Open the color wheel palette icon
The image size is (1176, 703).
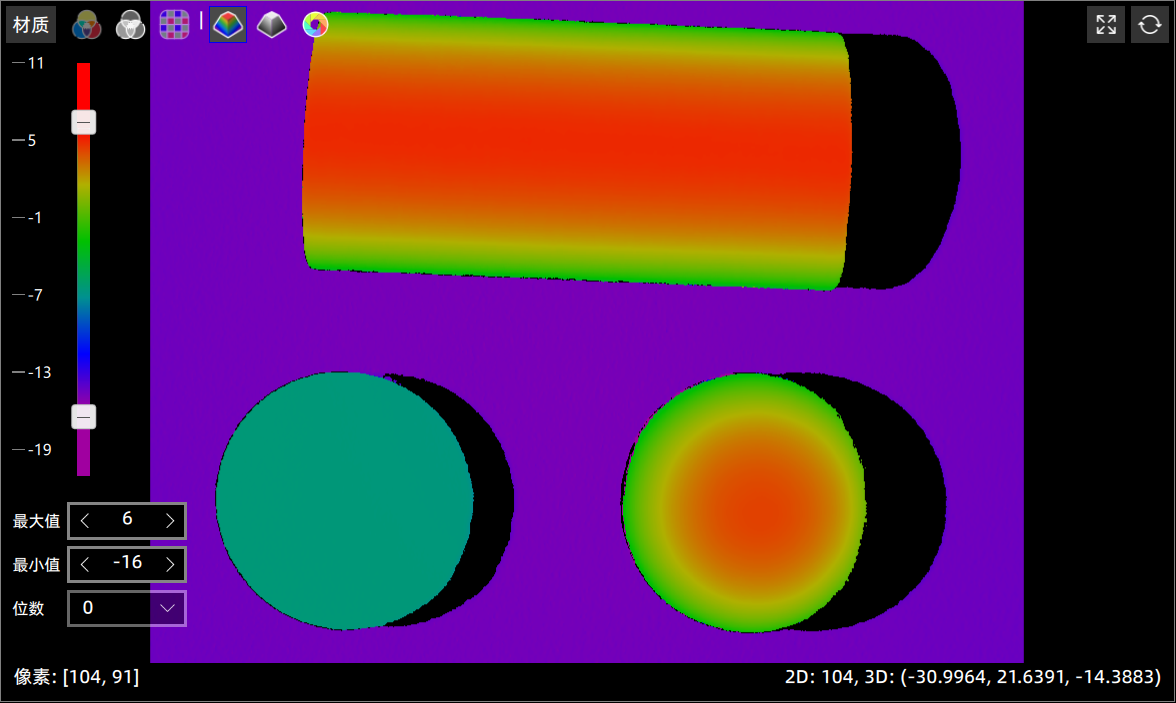pos(315,25)
